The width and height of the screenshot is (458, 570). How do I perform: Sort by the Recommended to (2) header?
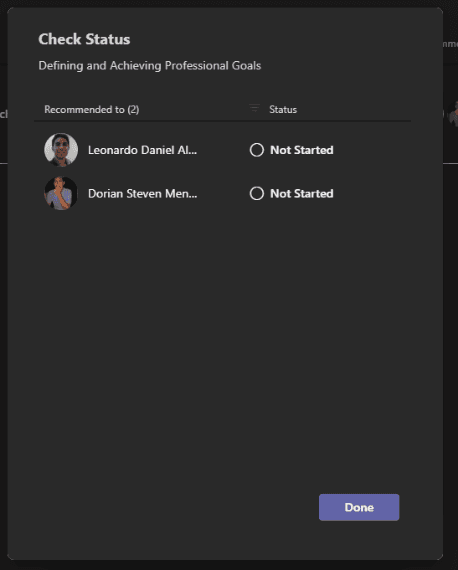click(x=92, y=109)
